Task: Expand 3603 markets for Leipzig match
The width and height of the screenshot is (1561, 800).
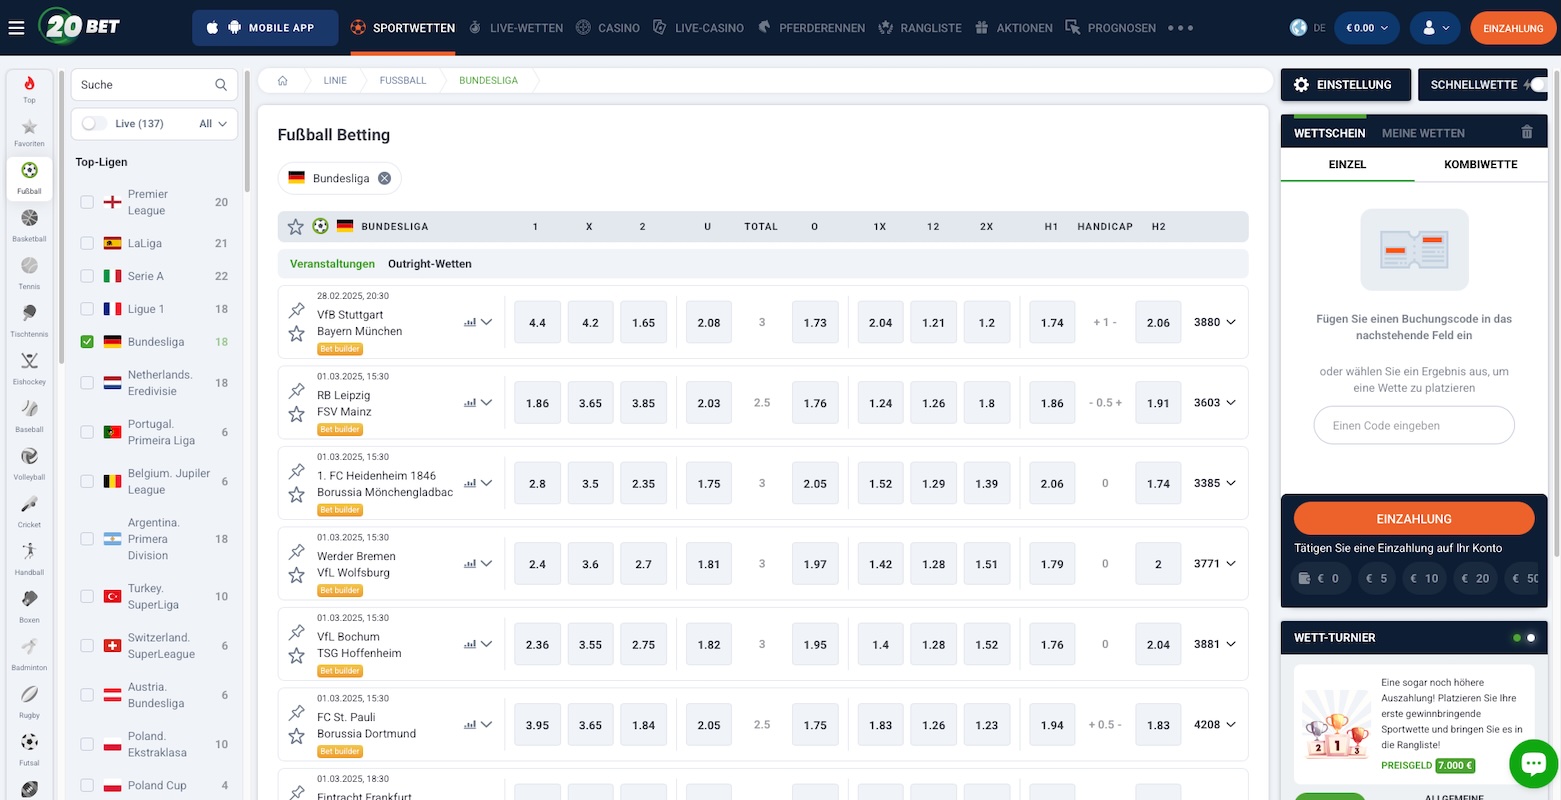Action: 1215,403
